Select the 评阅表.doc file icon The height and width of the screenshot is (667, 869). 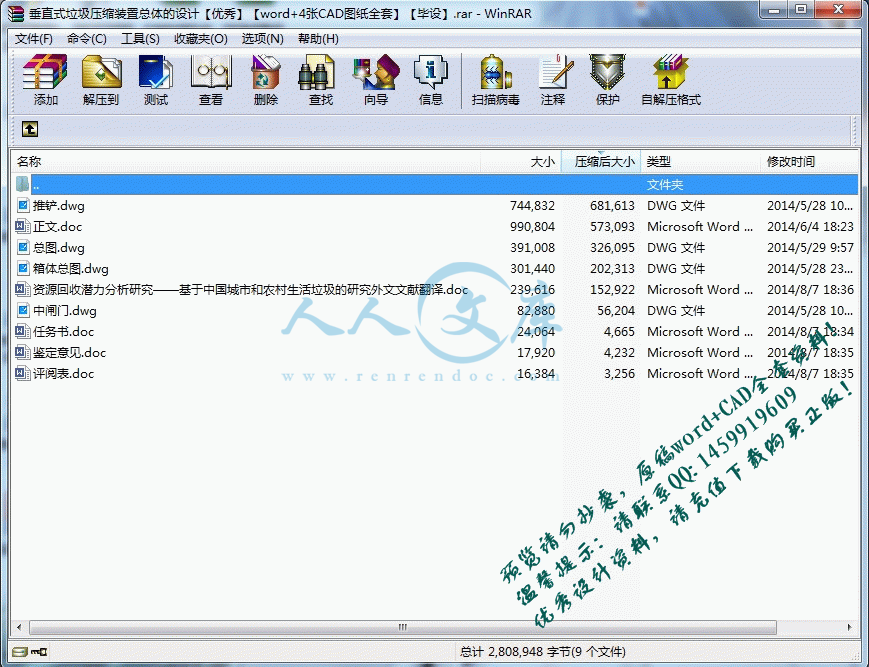pyautogui.click(x=22, y=373)
